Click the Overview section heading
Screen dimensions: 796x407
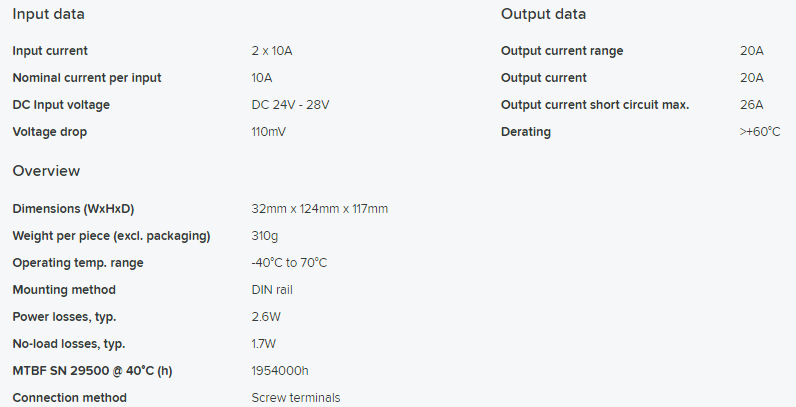click(46, 171)
